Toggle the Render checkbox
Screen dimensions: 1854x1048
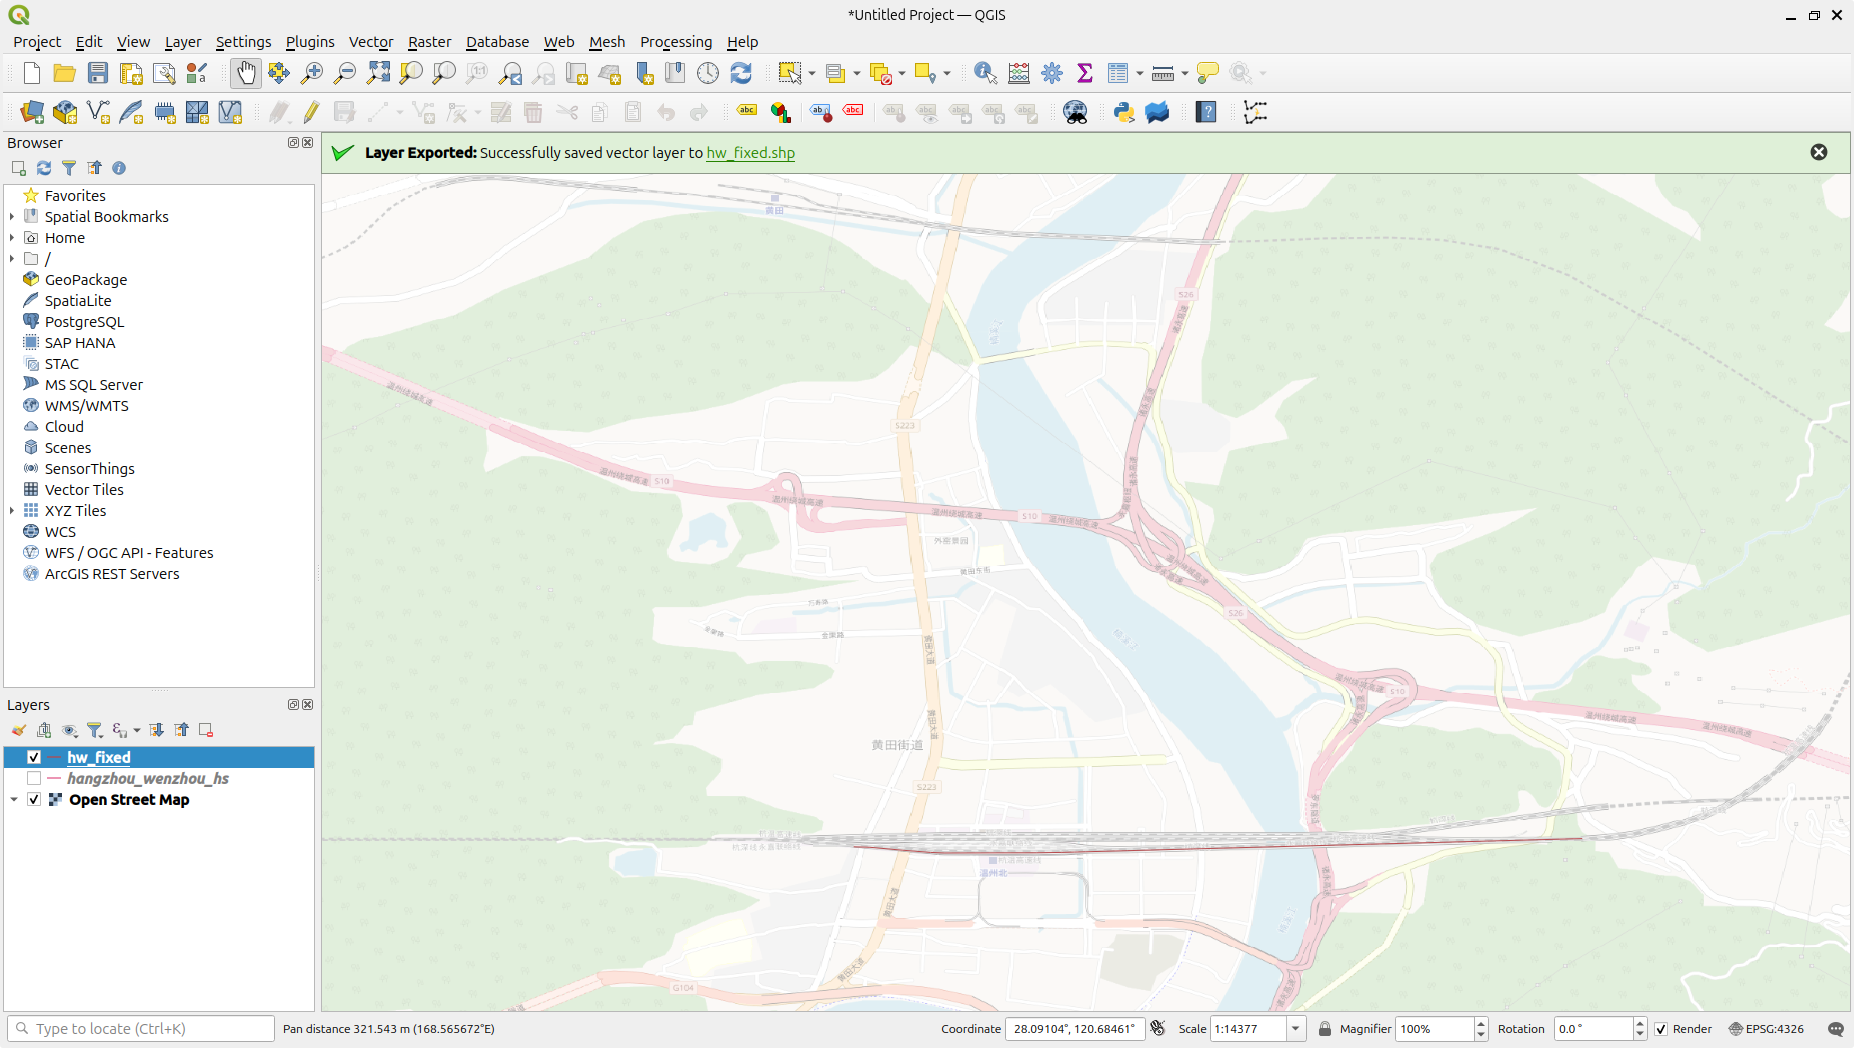coord(1661,1029)
